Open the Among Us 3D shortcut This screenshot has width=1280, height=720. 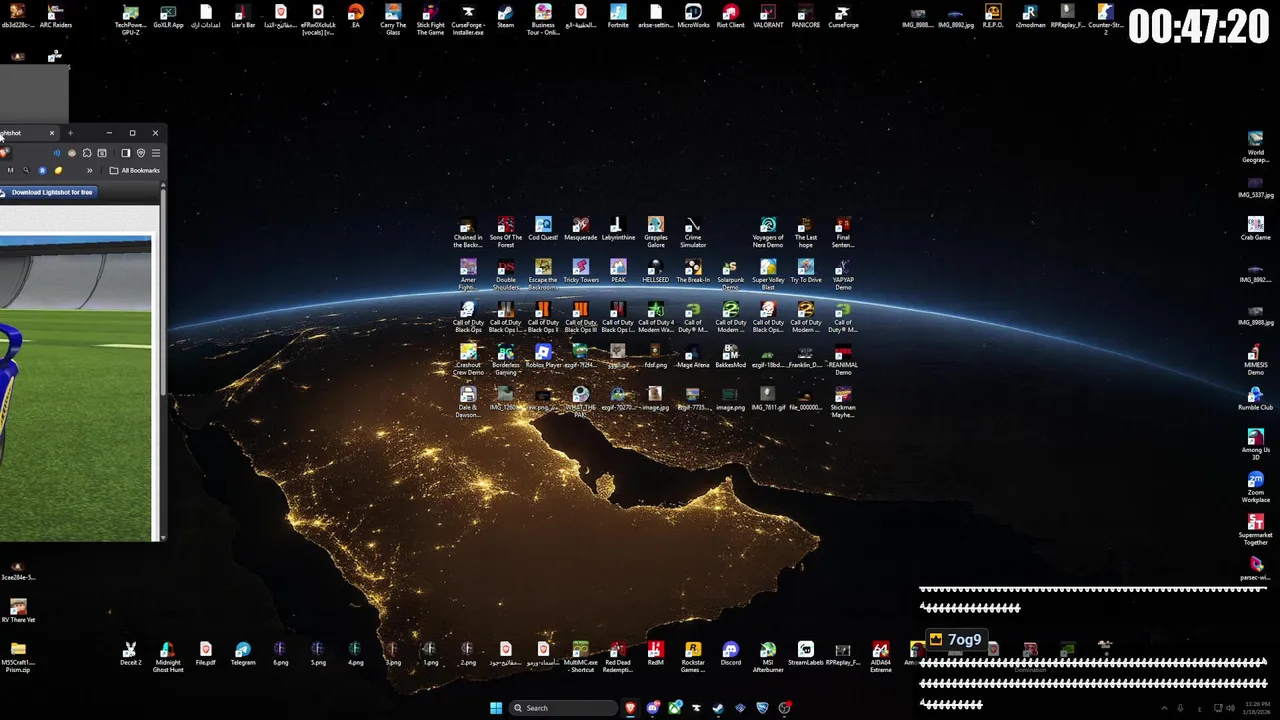[x=1255, y=444]
